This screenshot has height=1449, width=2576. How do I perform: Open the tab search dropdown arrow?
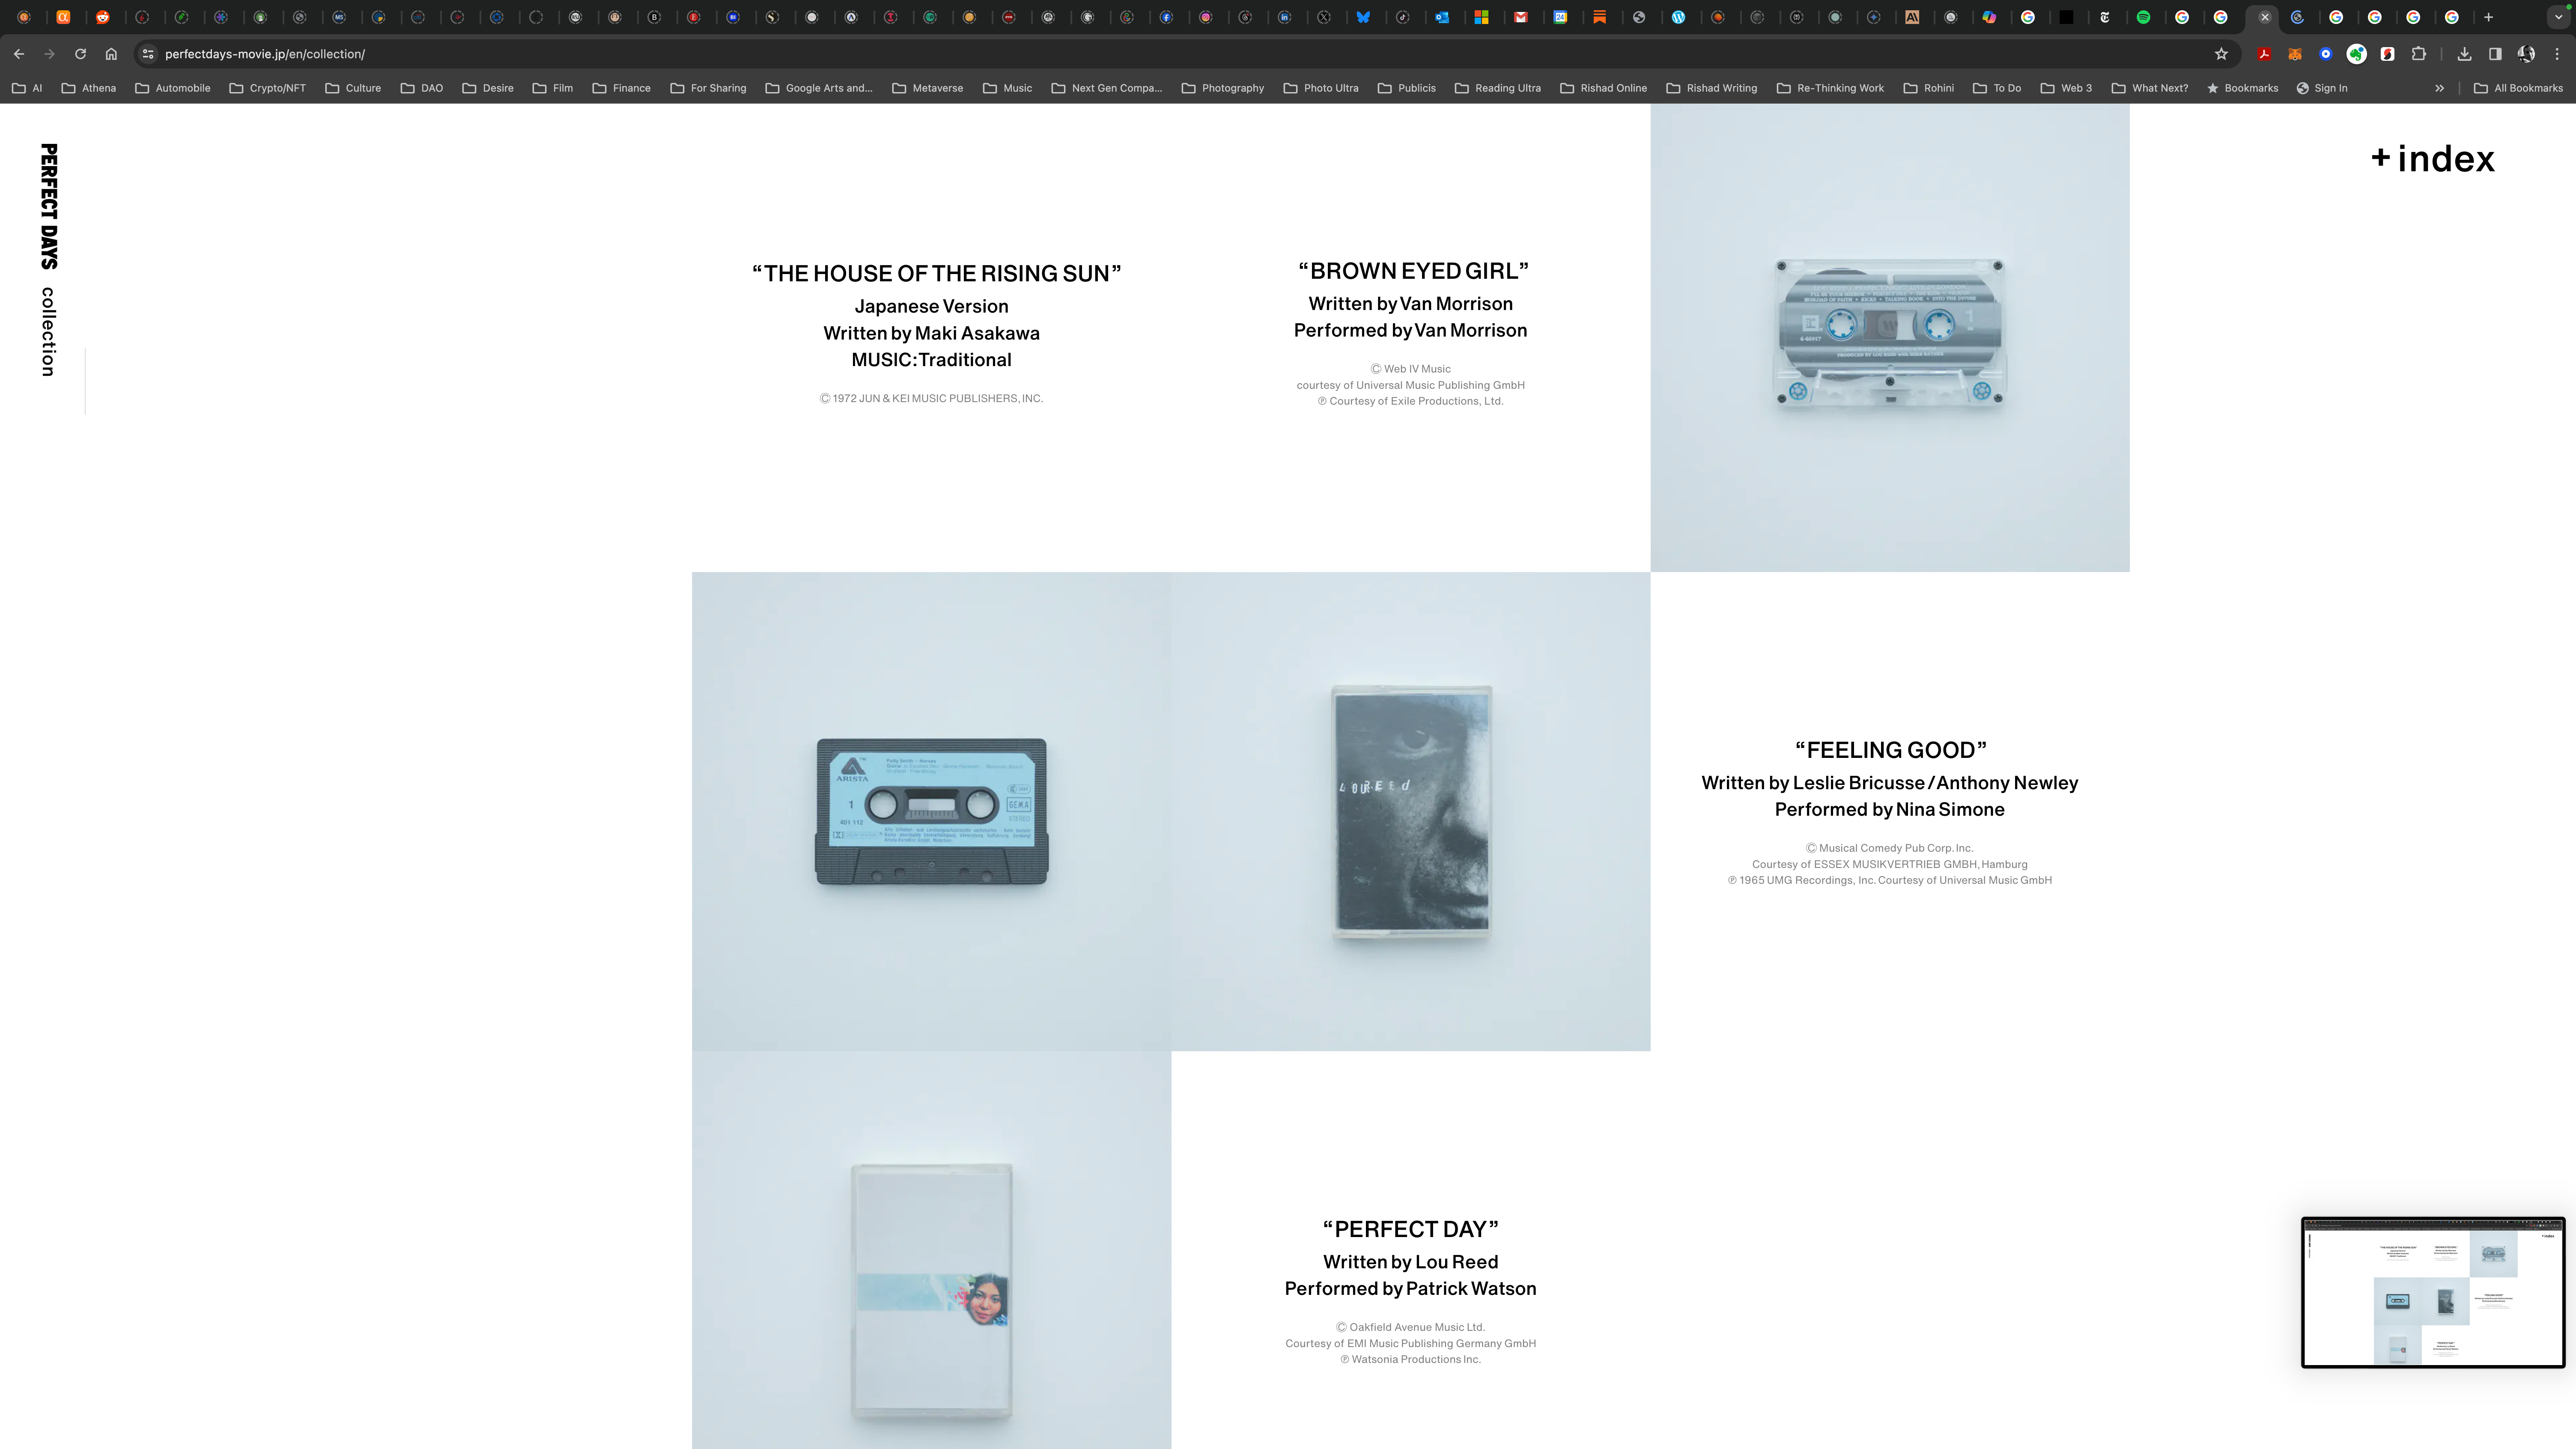2558,17
